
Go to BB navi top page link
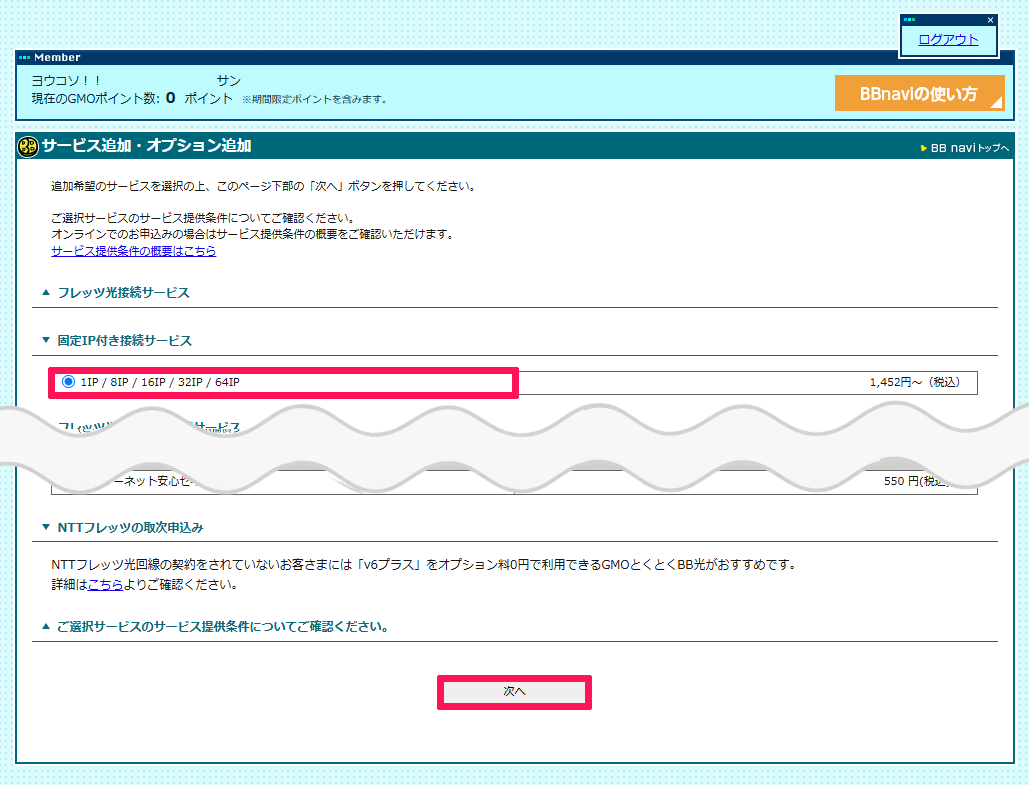[x=965, y=148]
